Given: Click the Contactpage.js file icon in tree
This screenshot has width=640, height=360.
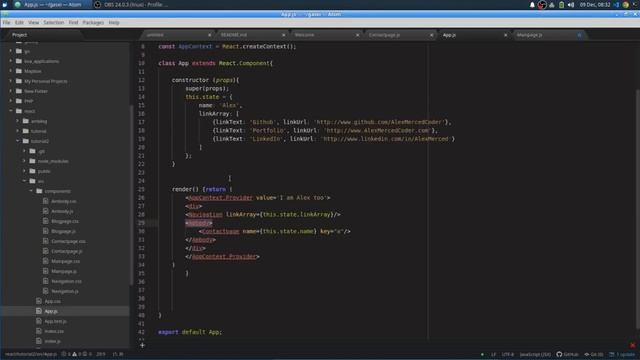Looking at the screenshot, I should coord(46,251).
